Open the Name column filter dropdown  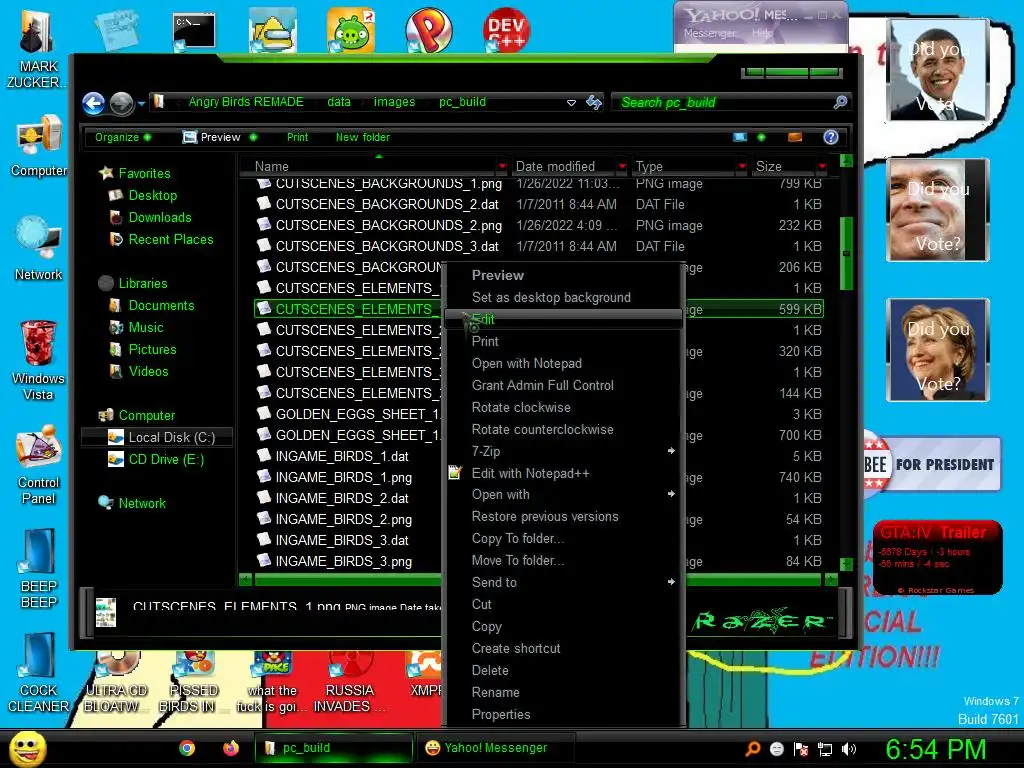[x=502, y=167]
